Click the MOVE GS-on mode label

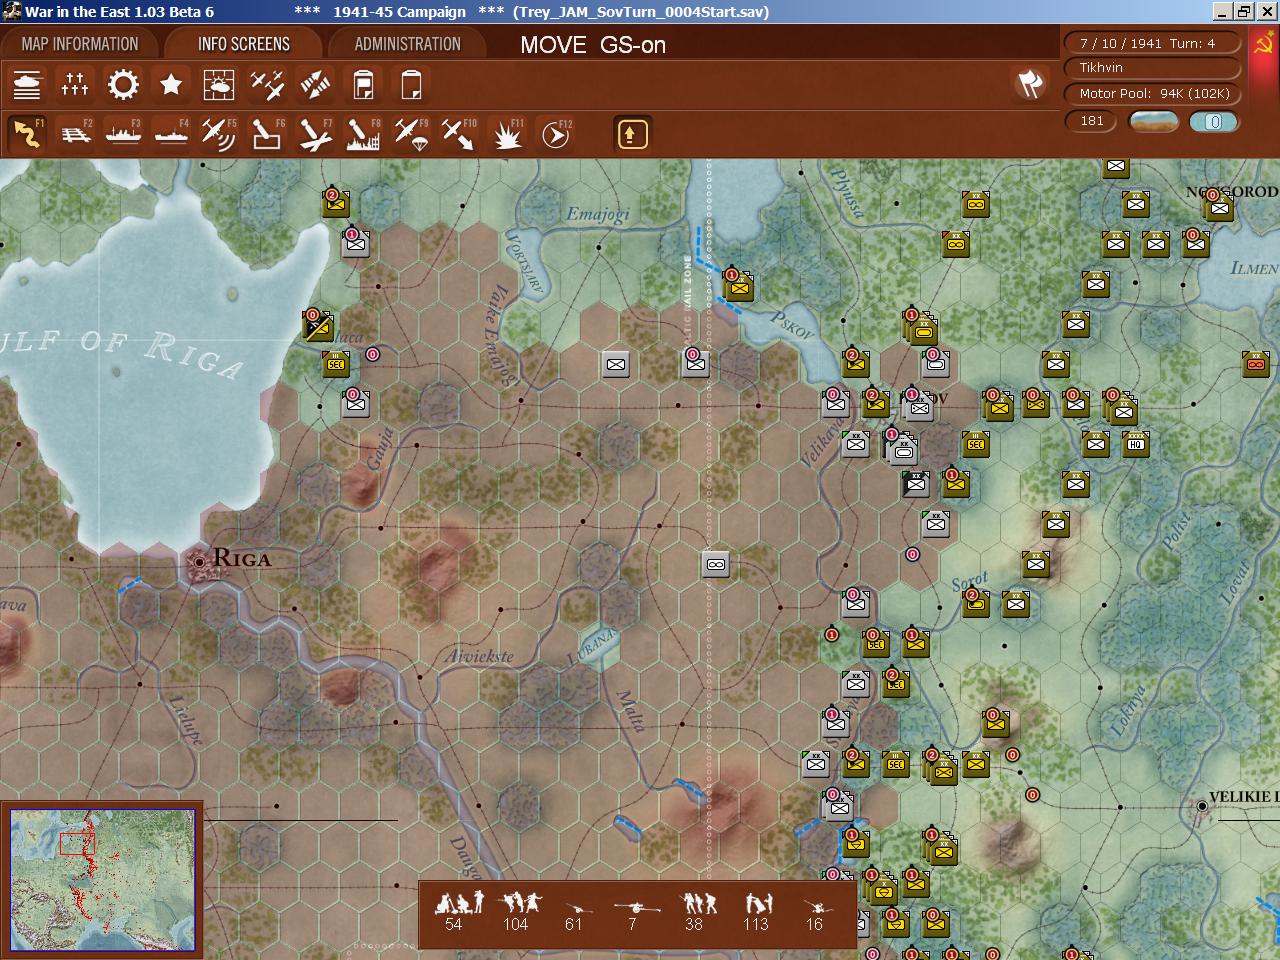593,45
